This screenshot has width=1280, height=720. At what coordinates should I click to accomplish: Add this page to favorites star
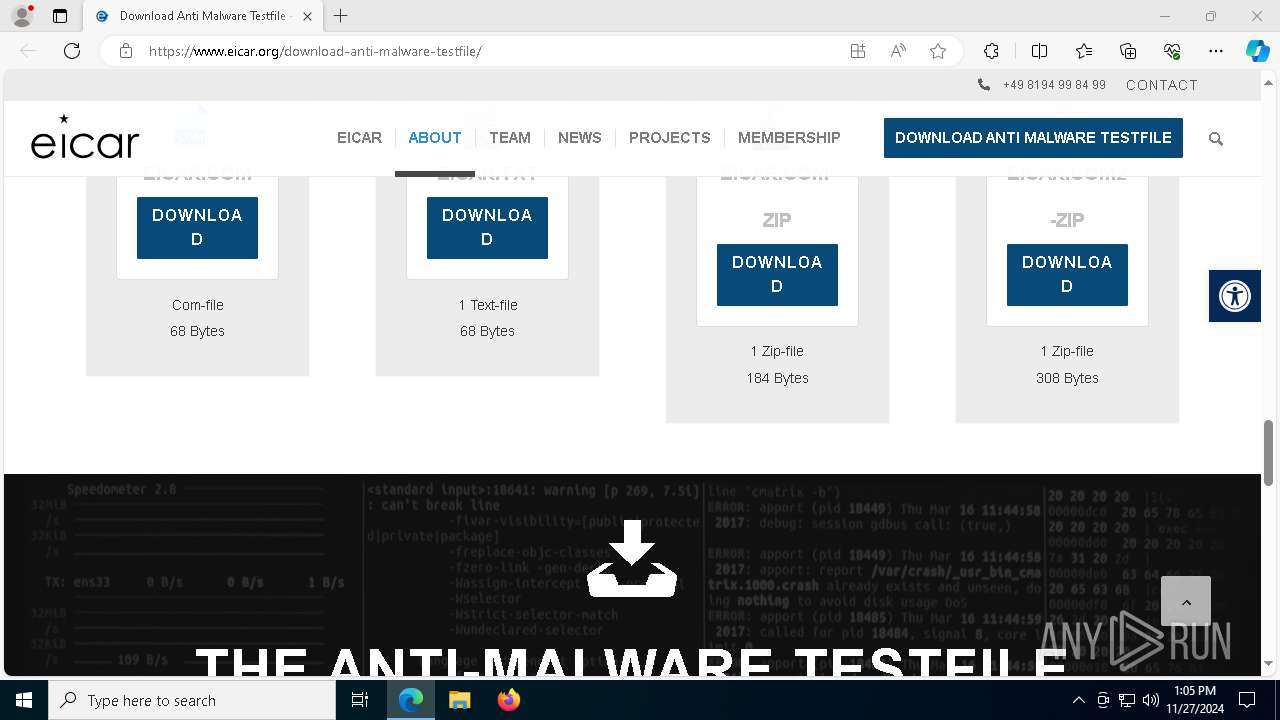click(x=938, y=51)
